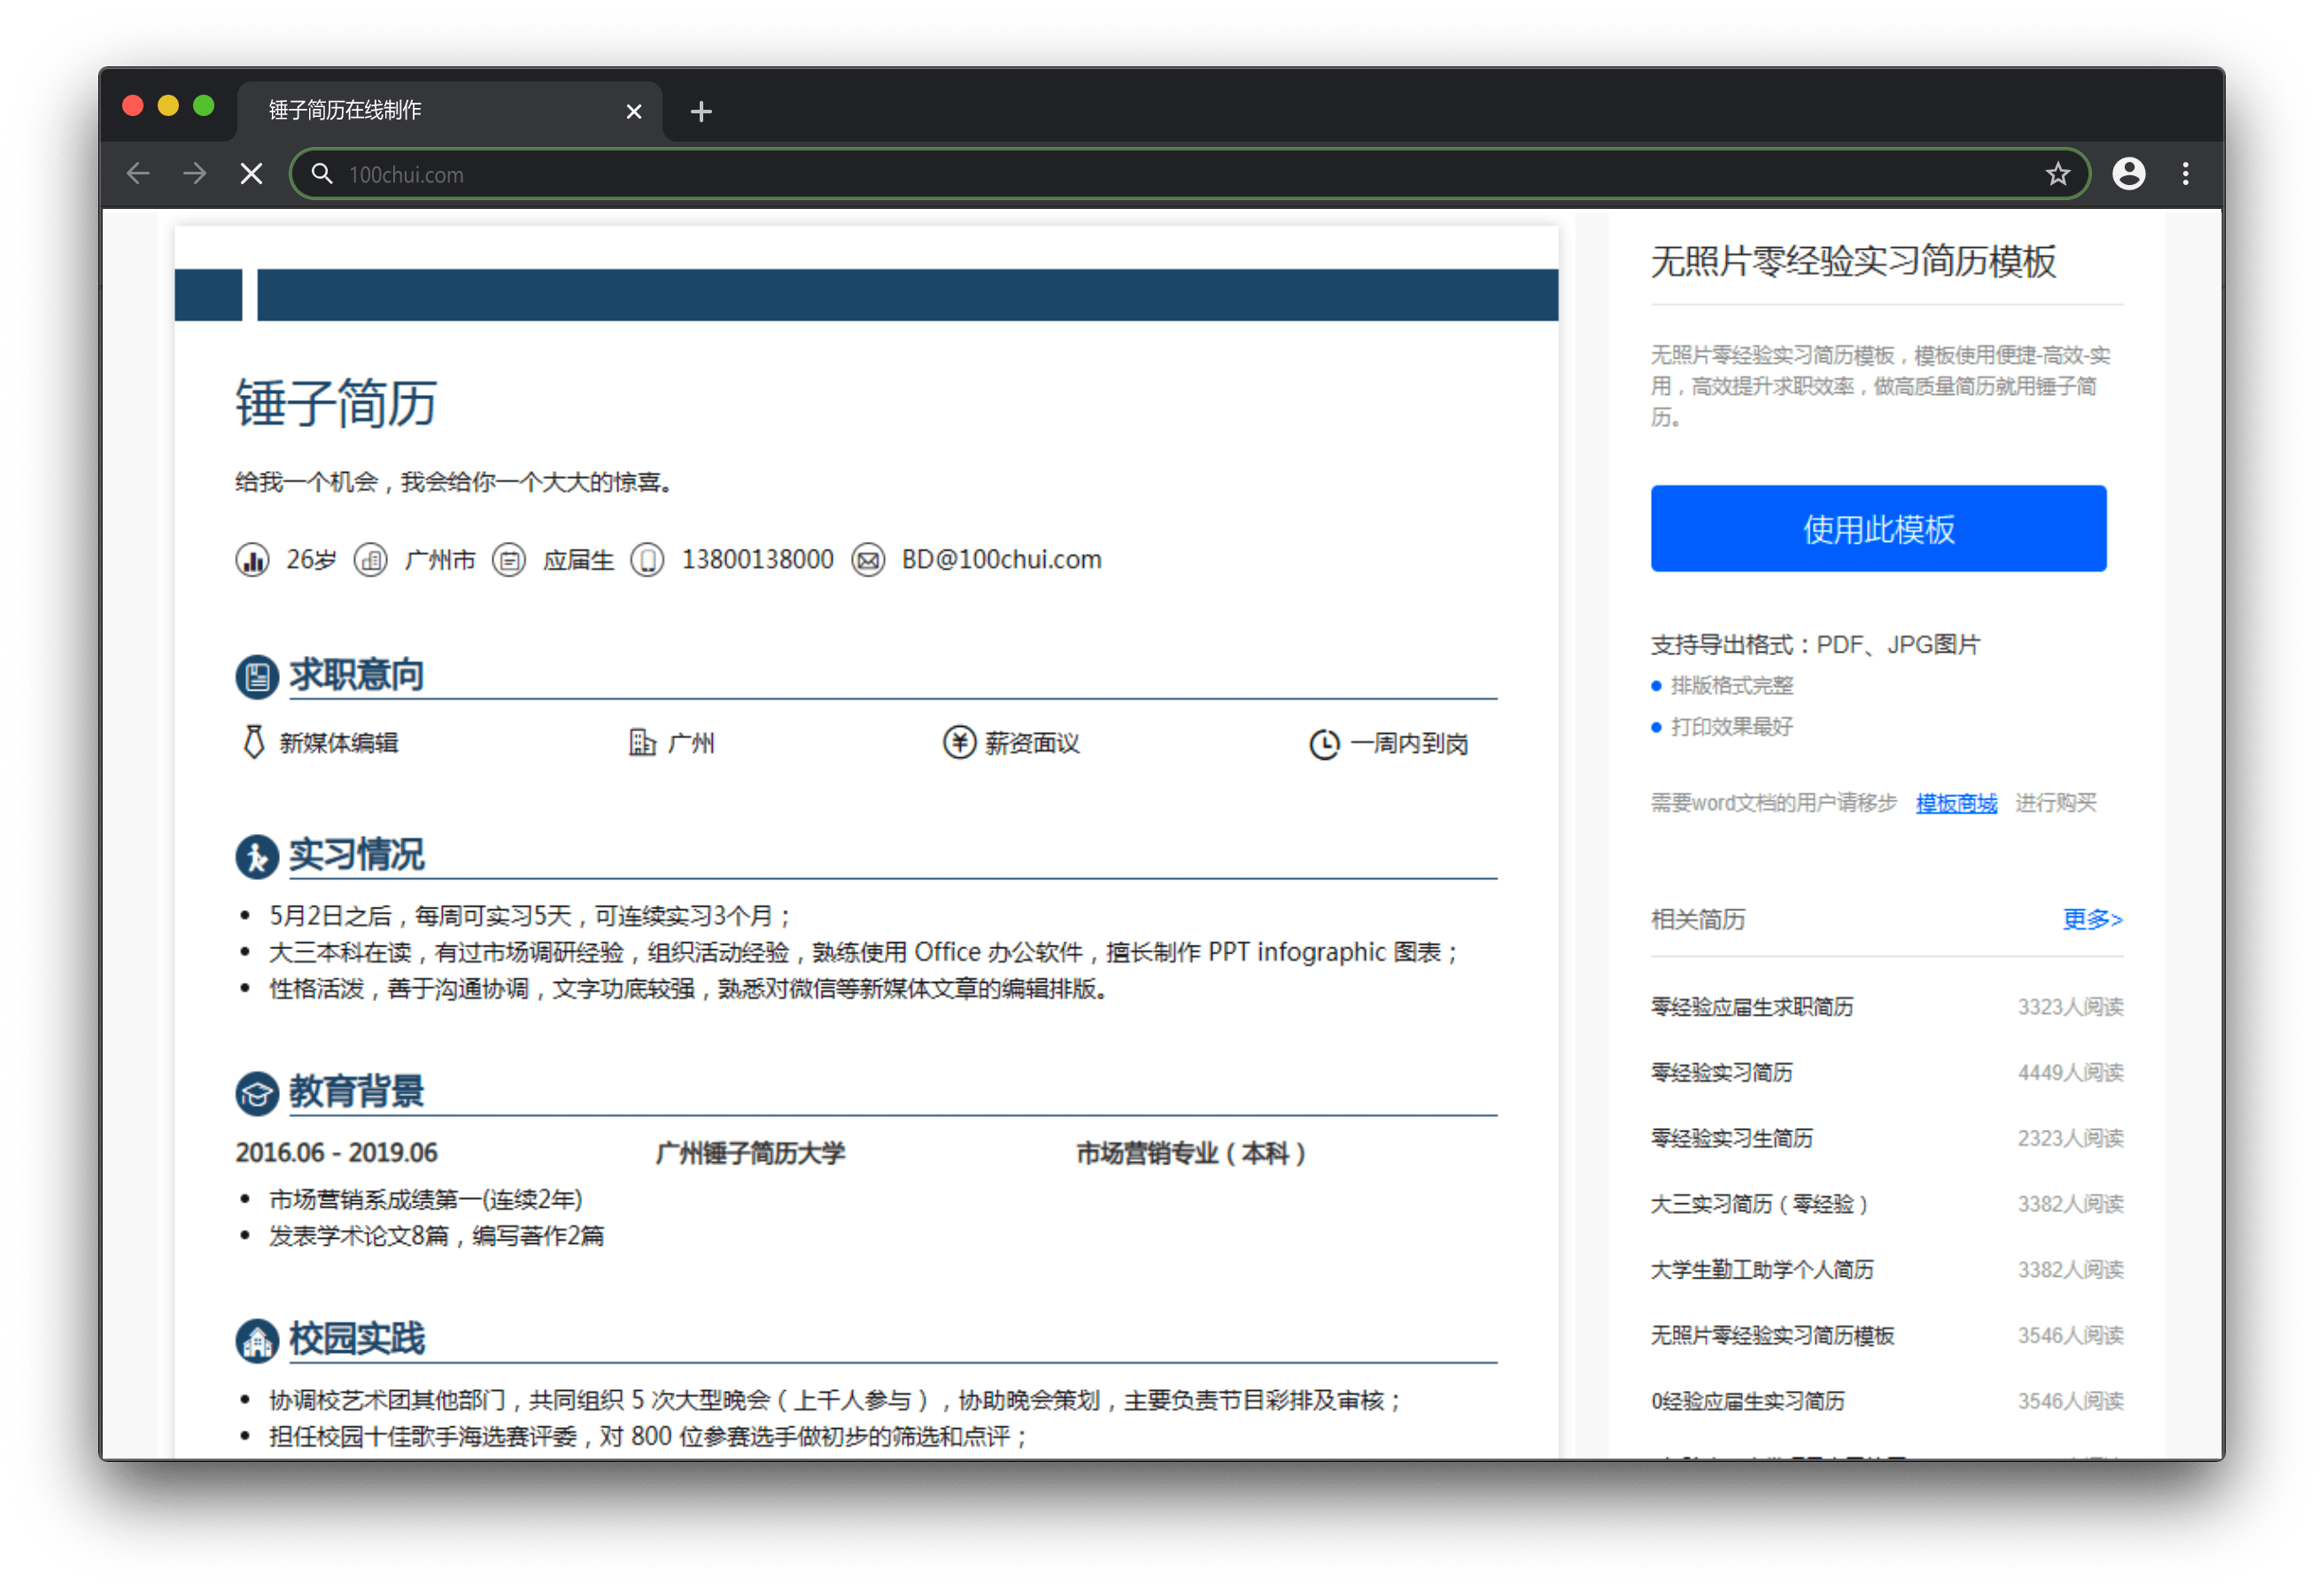The height and width of the screenshot is (1592, 2324).
Task: Click the 打印效果最好 bullet item
Action: (1732, 727)
